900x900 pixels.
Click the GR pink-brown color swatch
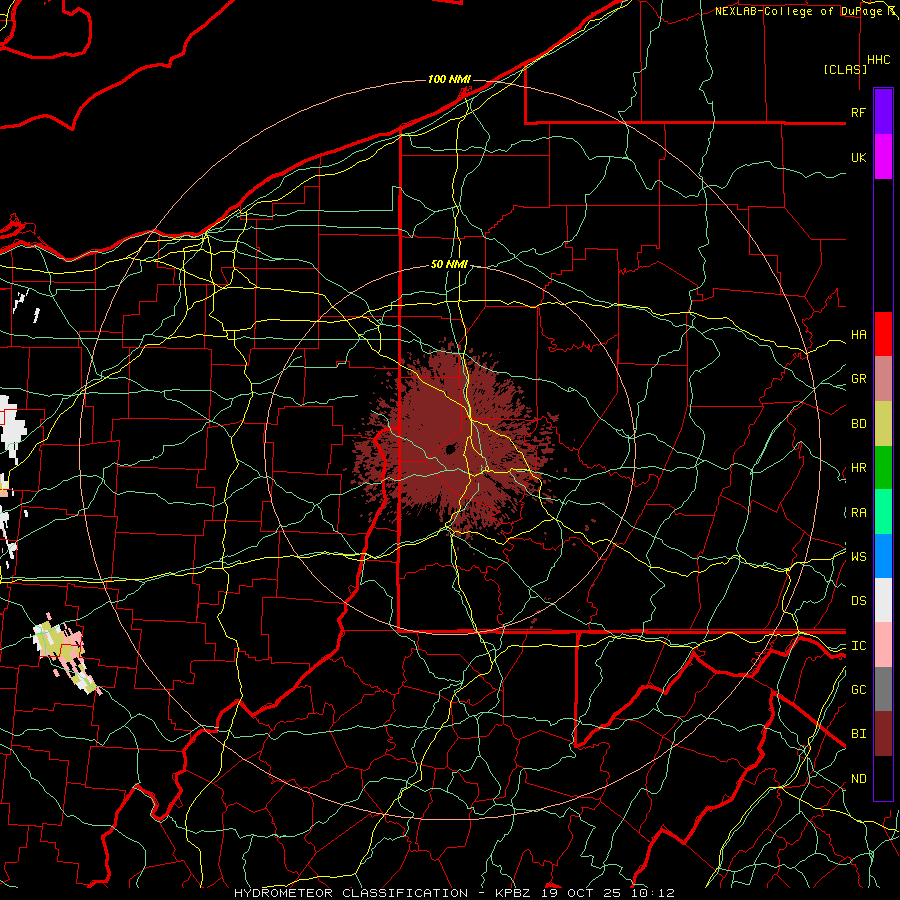pyautogui.click(x=883, y=379)
